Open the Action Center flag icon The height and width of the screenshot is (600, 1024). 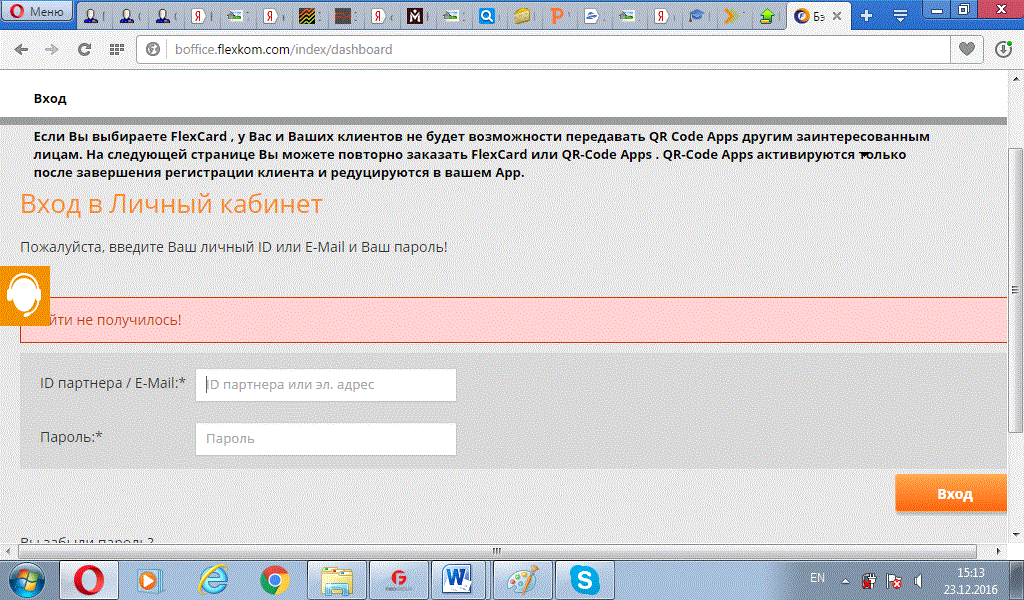894,580
